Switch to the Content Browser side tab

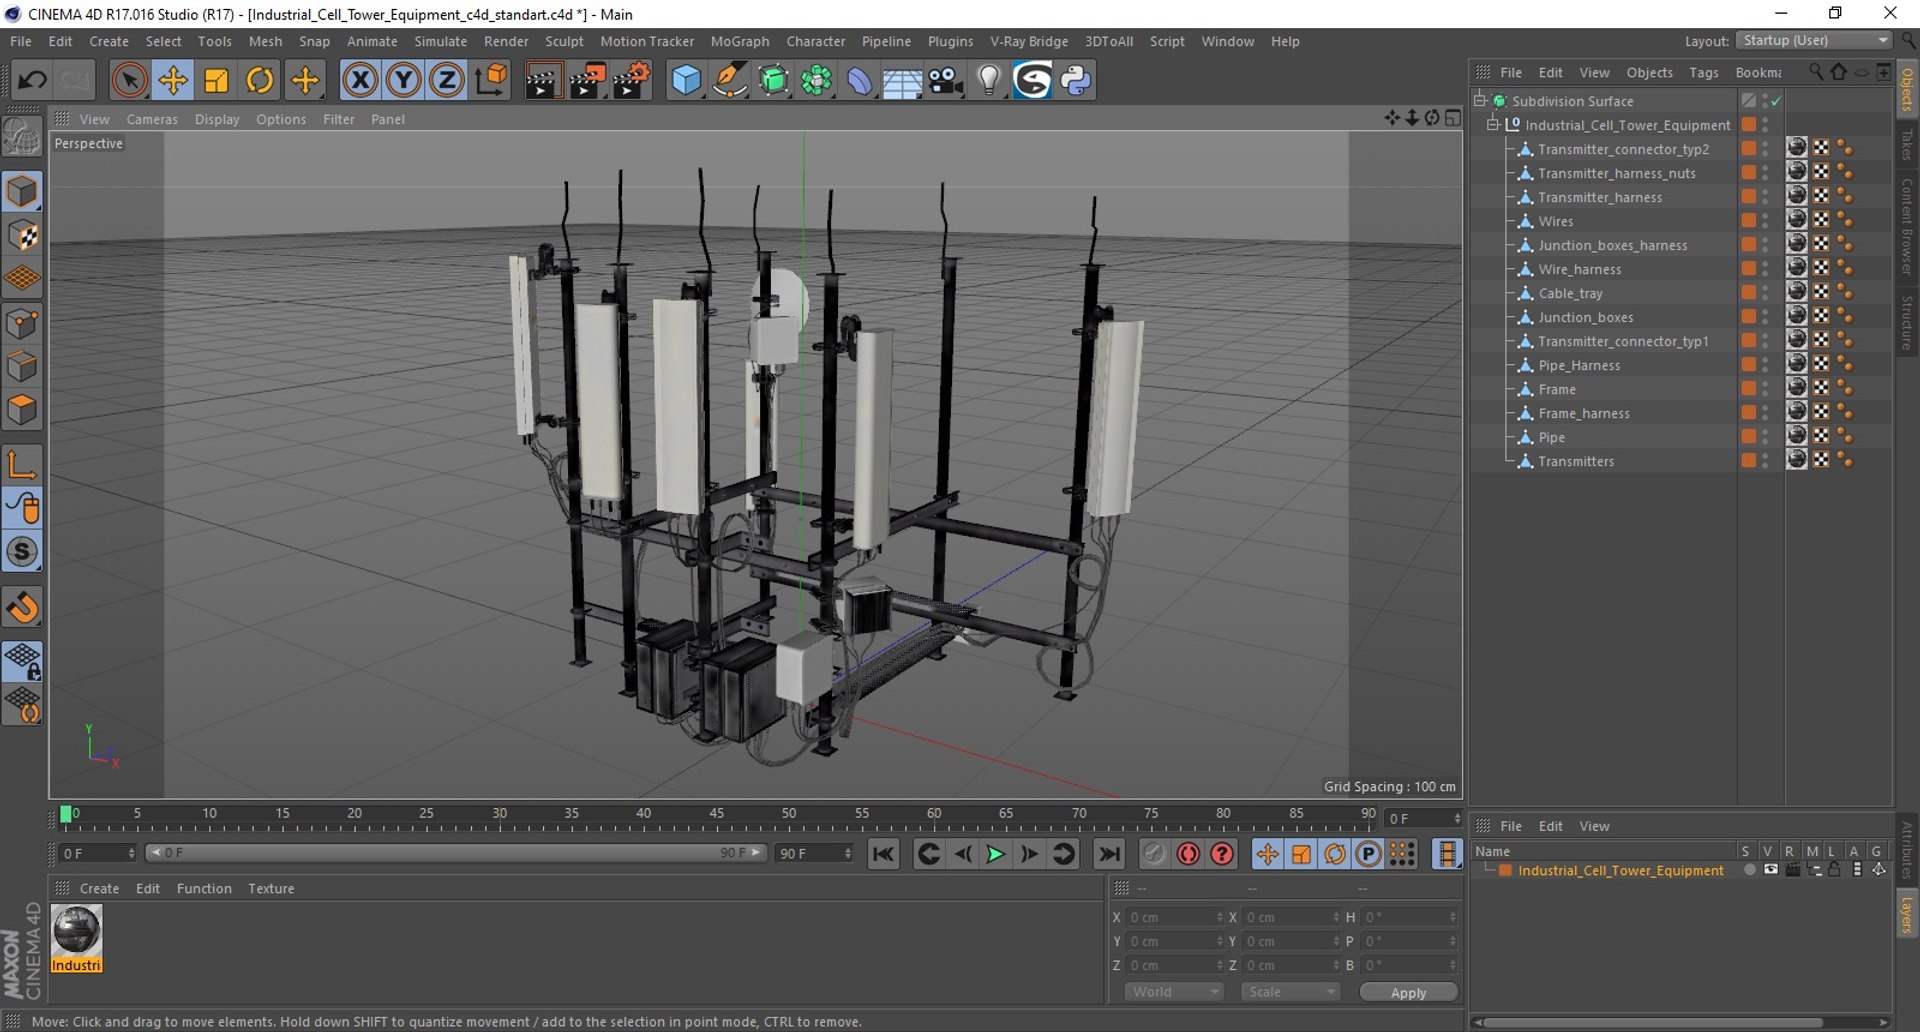coord(1907,227)
